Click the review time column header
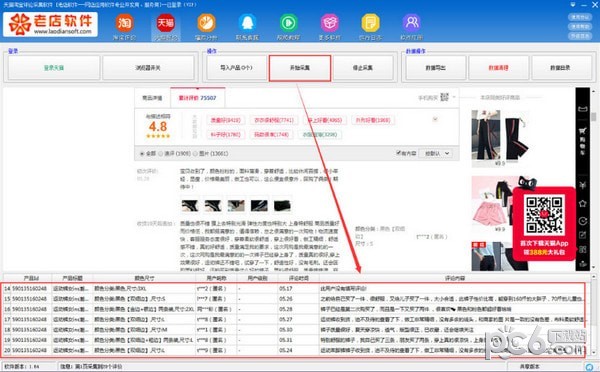 coord(299,278)
